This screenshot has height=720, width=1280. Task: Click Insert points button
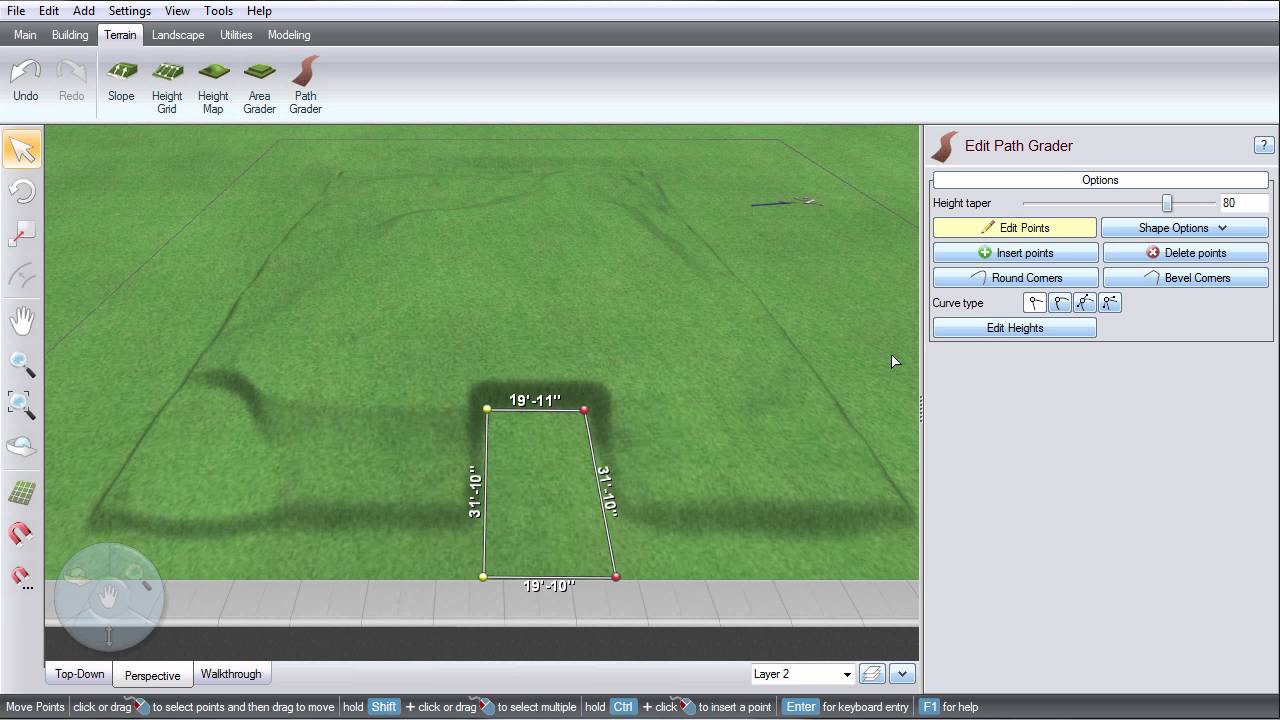click(x=1015, y=253)
